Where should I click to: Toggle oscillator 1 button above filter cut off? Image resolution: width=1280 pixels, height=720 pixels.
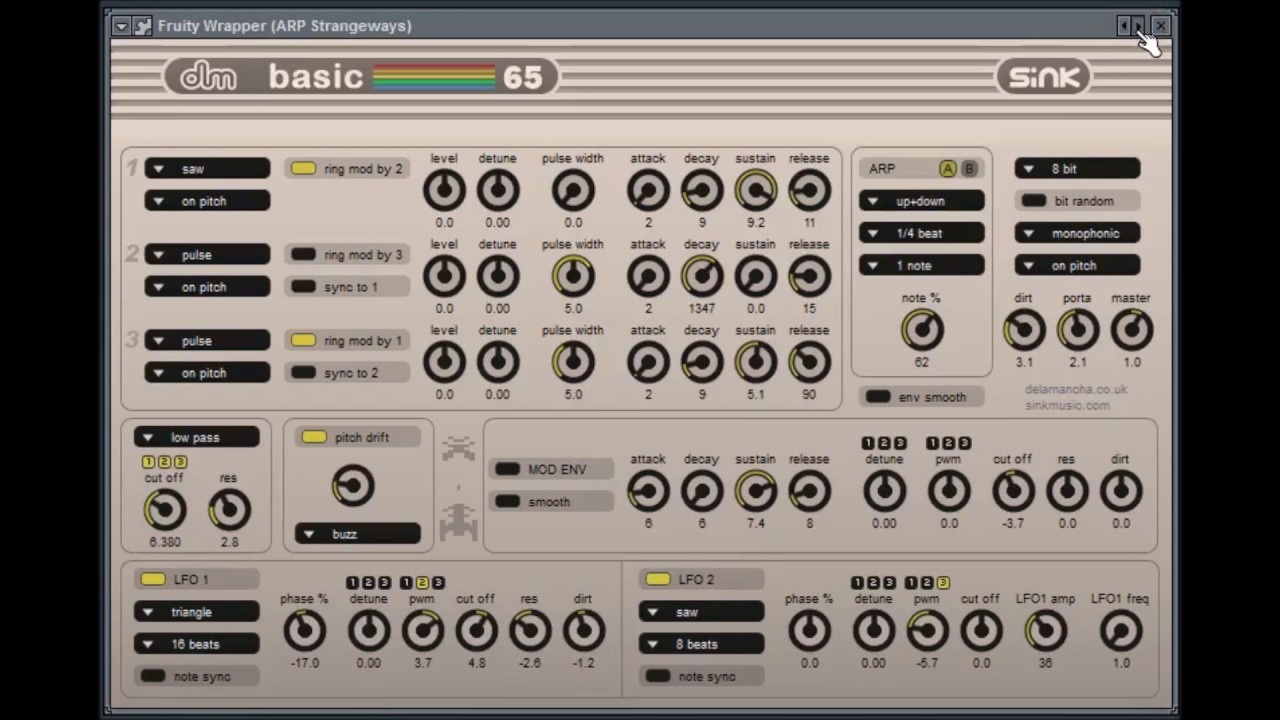click(149, 462)
